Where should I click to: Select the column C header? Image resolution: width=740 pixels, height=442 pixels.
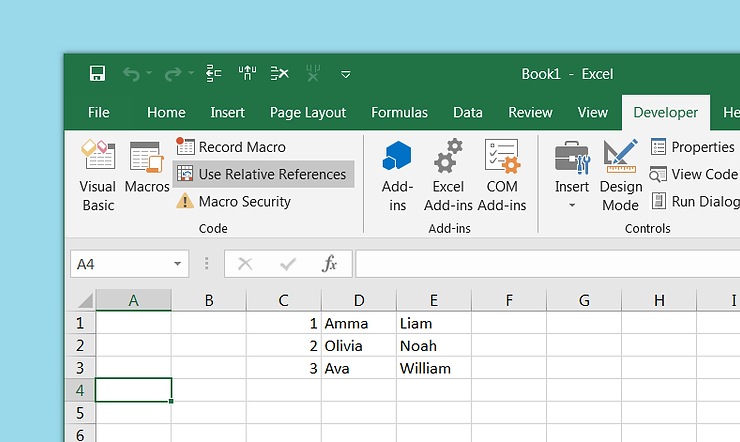[284, 300]
